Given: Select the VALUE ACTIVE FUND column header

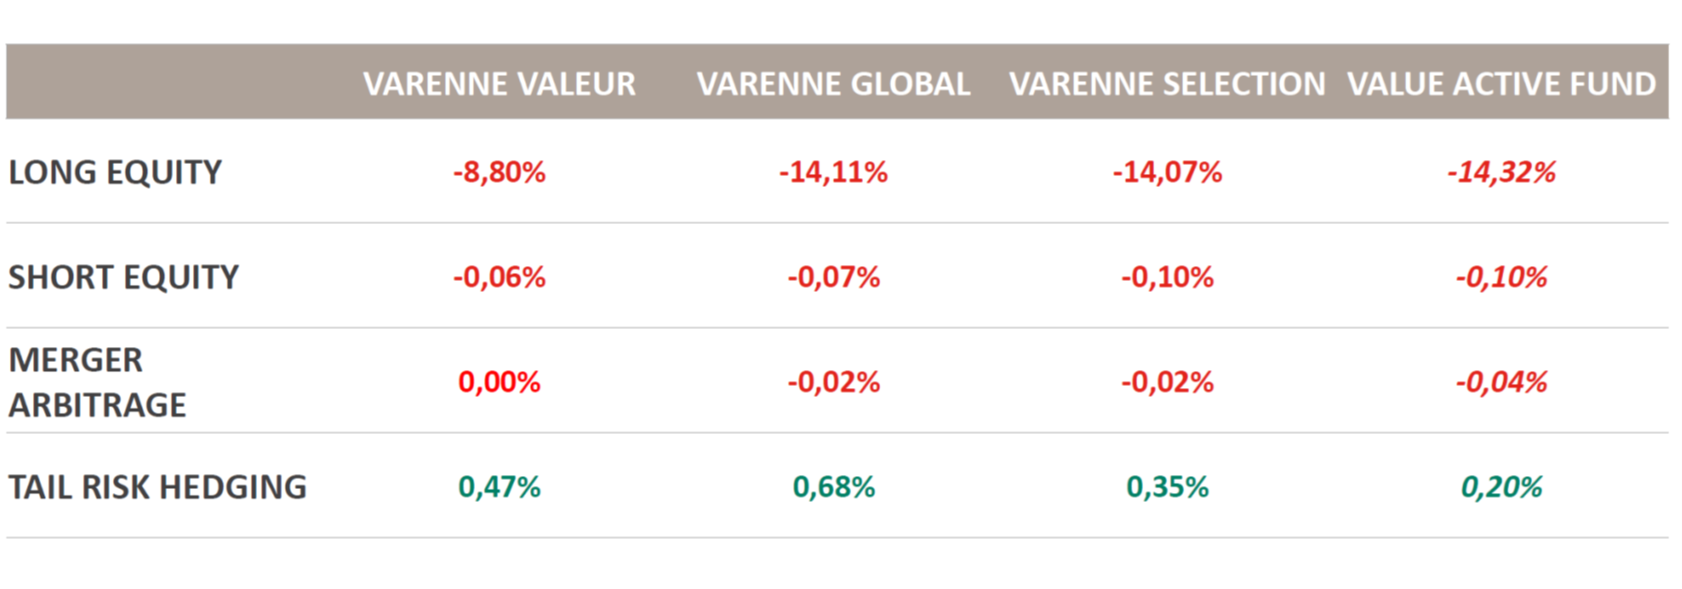Looking at the screenshot, I should click(1501, 84).
